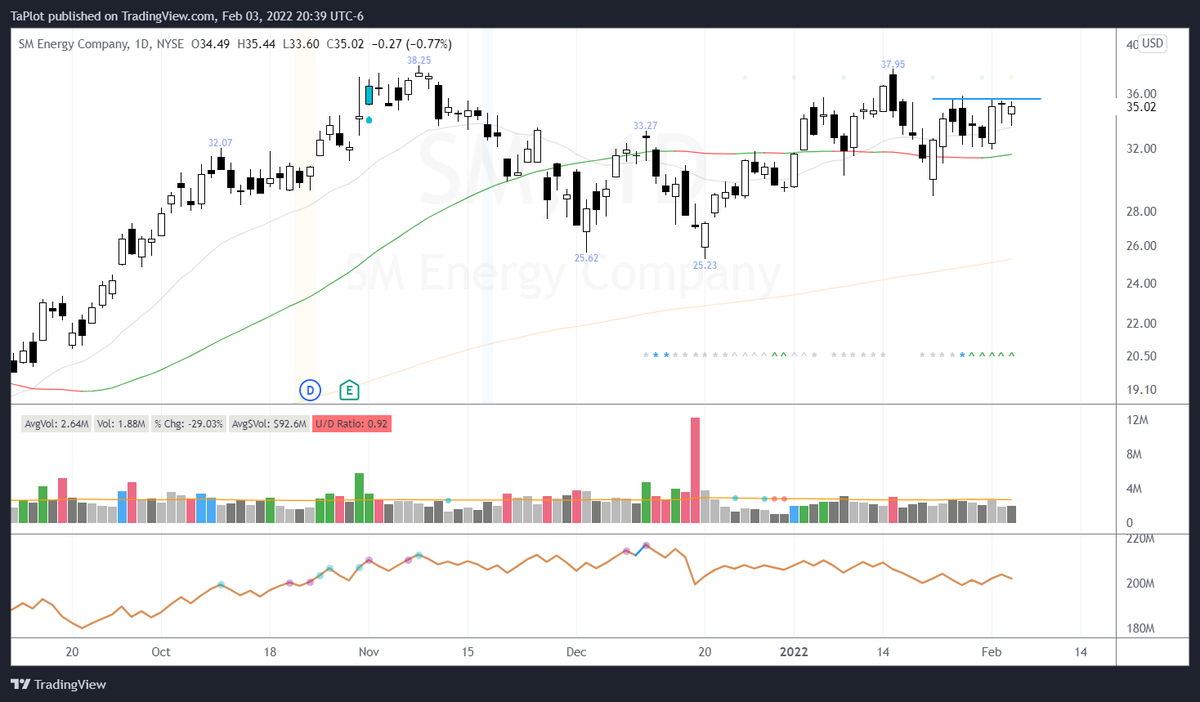Click the 2022 date label
This screenshot has height=702, width=1200.
795,651
